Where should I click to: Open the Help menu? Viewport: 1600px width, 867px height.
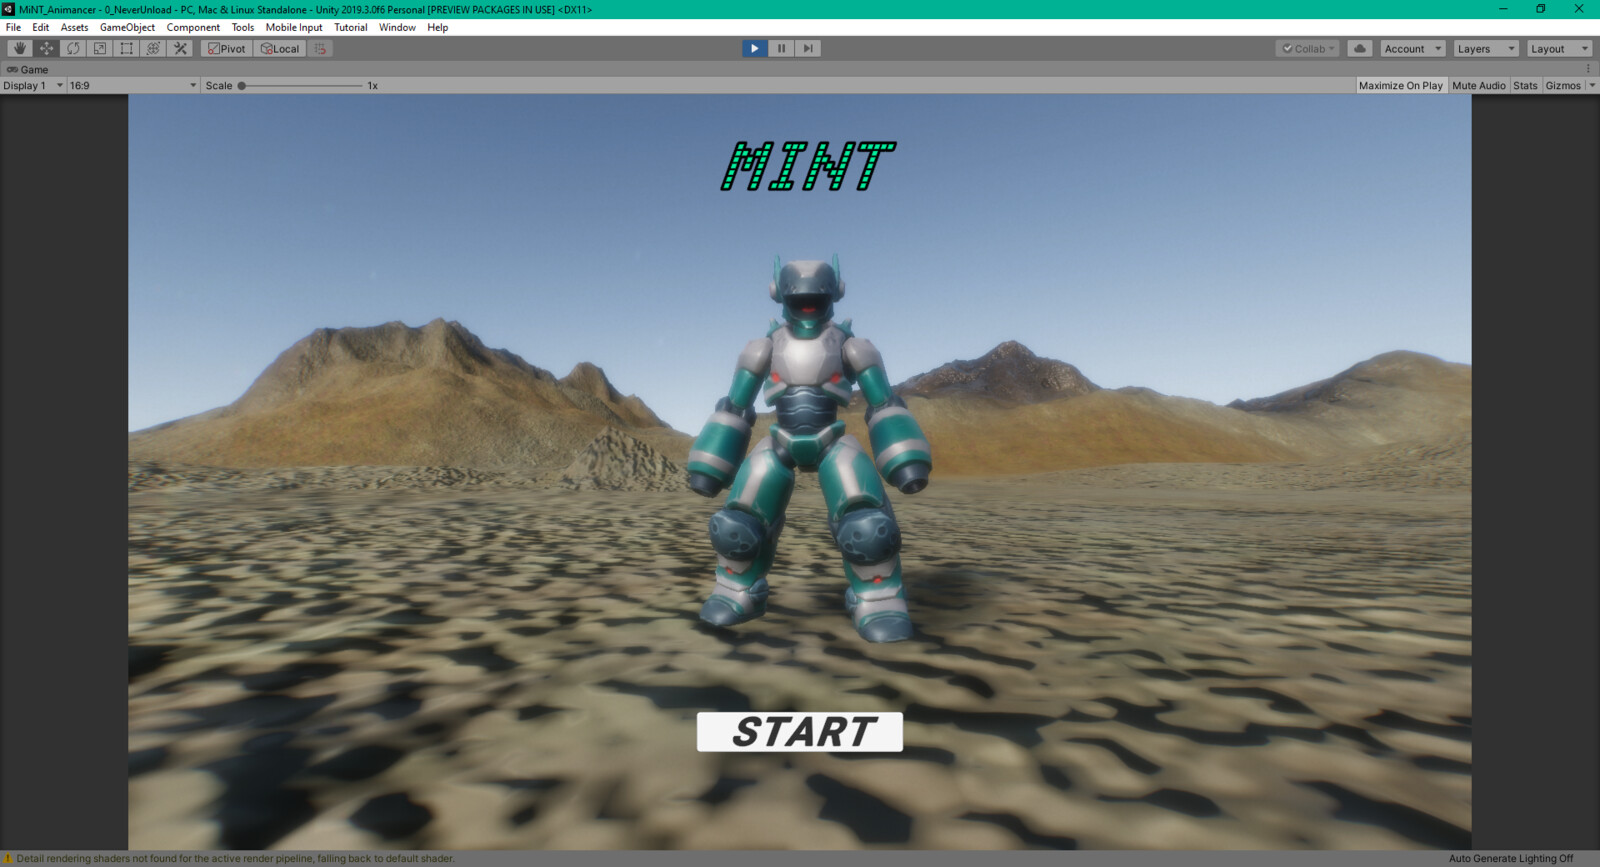438,27
